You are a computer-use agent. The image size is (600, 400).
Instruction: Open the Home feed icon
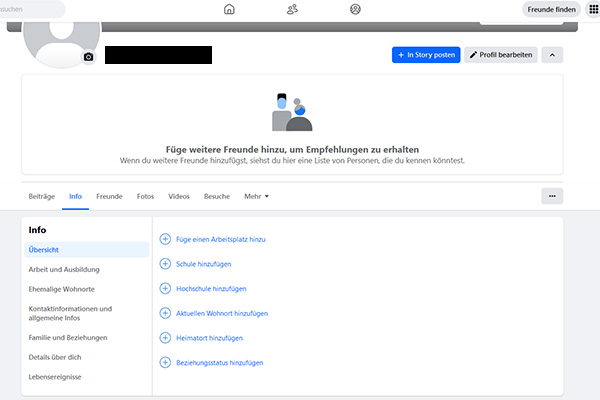(x=230, y=9)
